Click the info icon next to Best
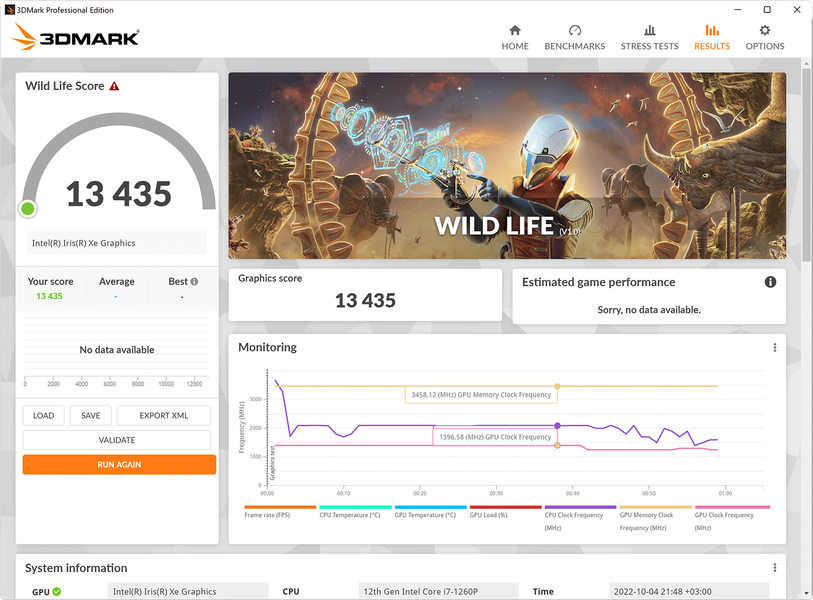Image resolution: width=813 pixels, height=600 pixels. click(194, 282)
